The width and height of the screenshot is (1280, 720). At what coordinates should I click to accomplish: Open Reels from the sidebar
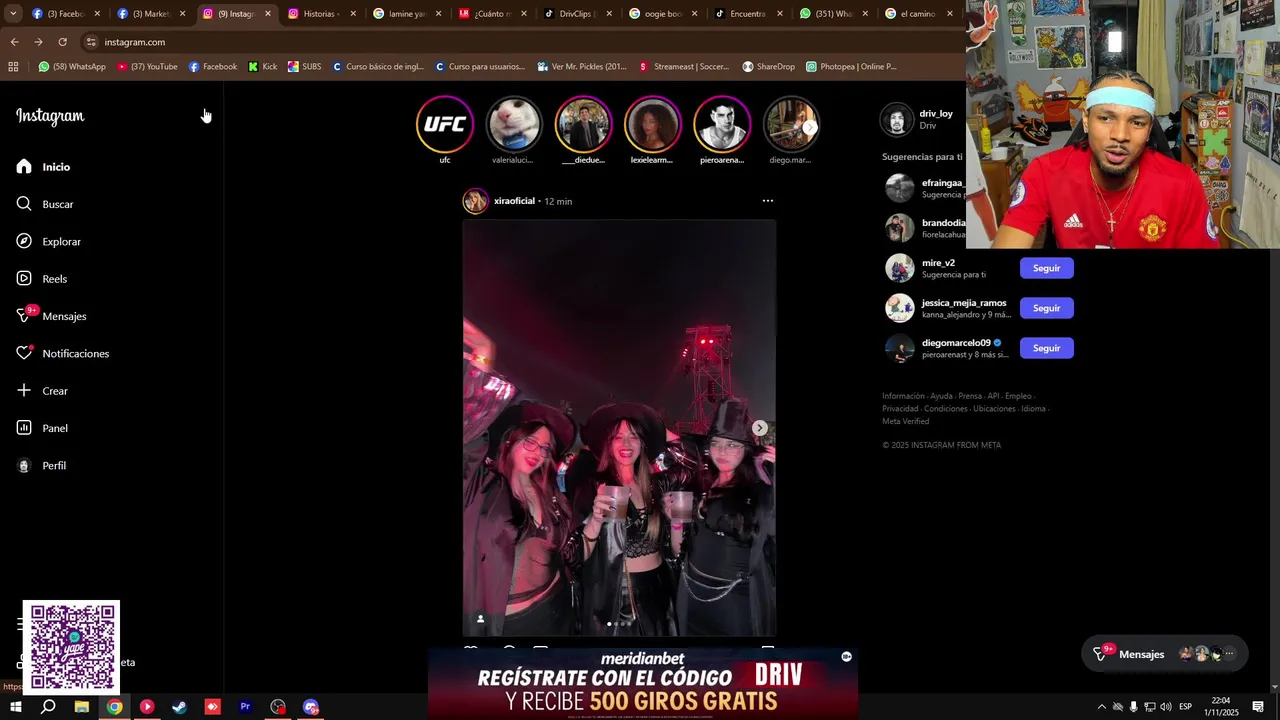point(41,279)
